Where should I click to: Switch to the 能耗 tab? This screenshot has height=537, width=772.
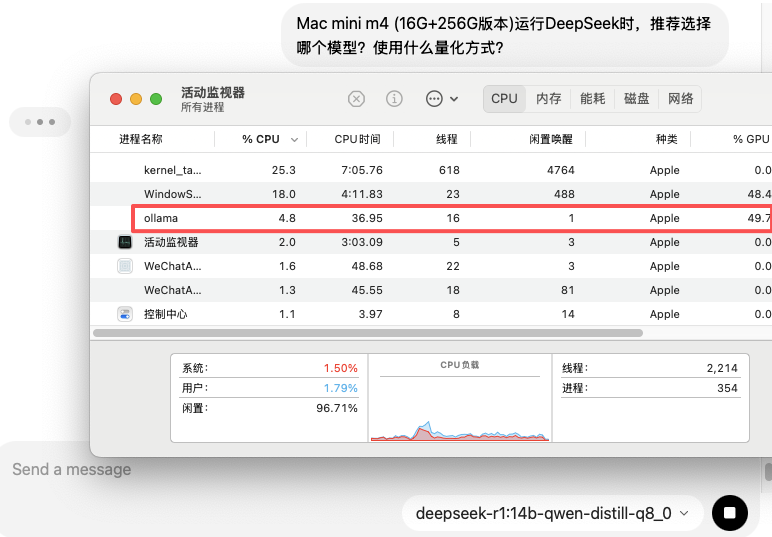point(592,99)
